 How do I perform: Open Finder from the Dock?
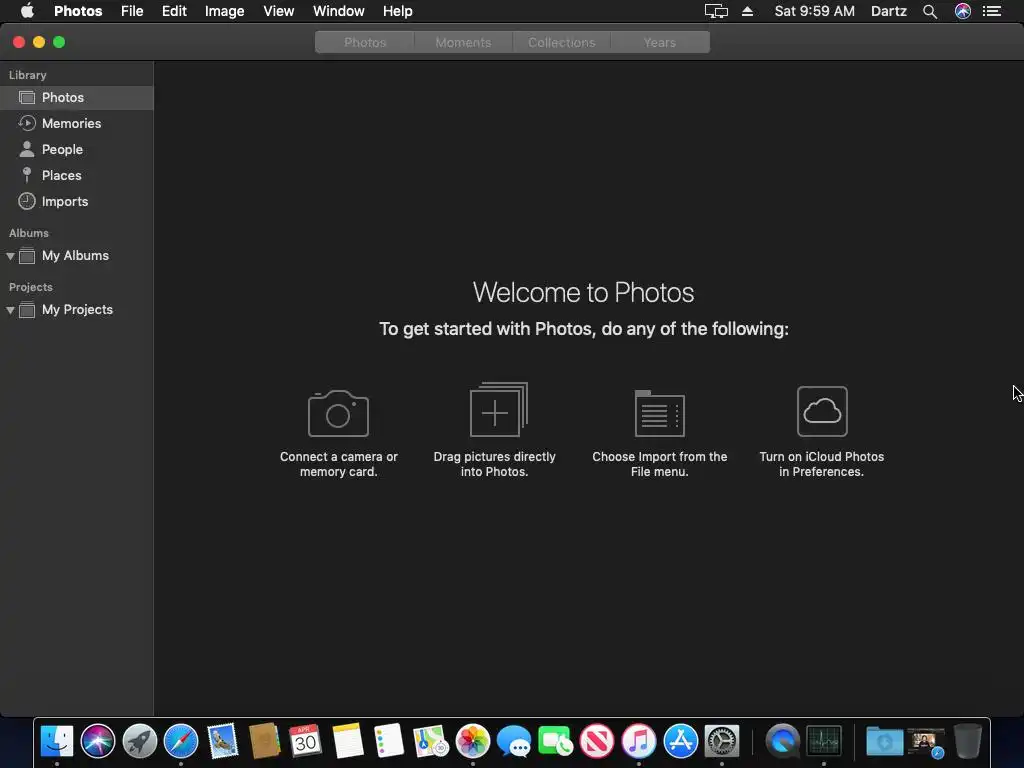tap(57, 741)
